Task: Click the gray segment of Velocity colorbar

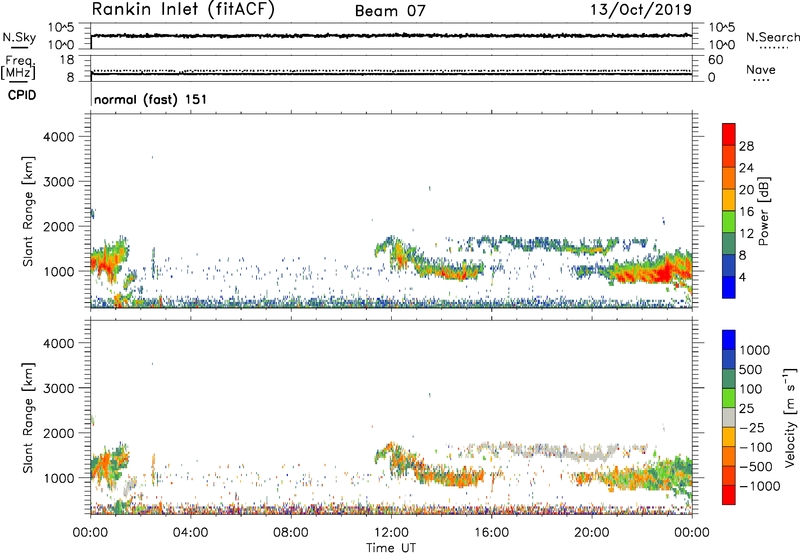Action: coord(729,418)
